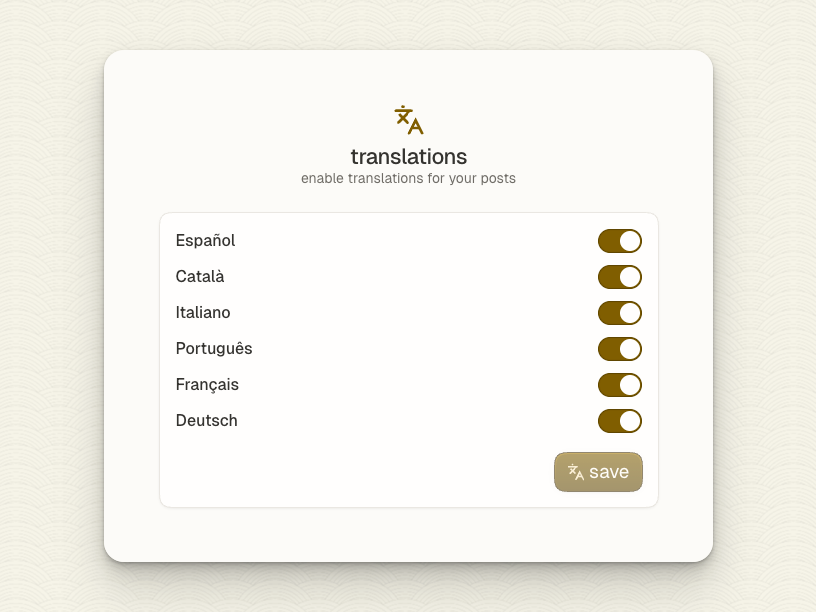Disable the Português switch

pos(619,349)
